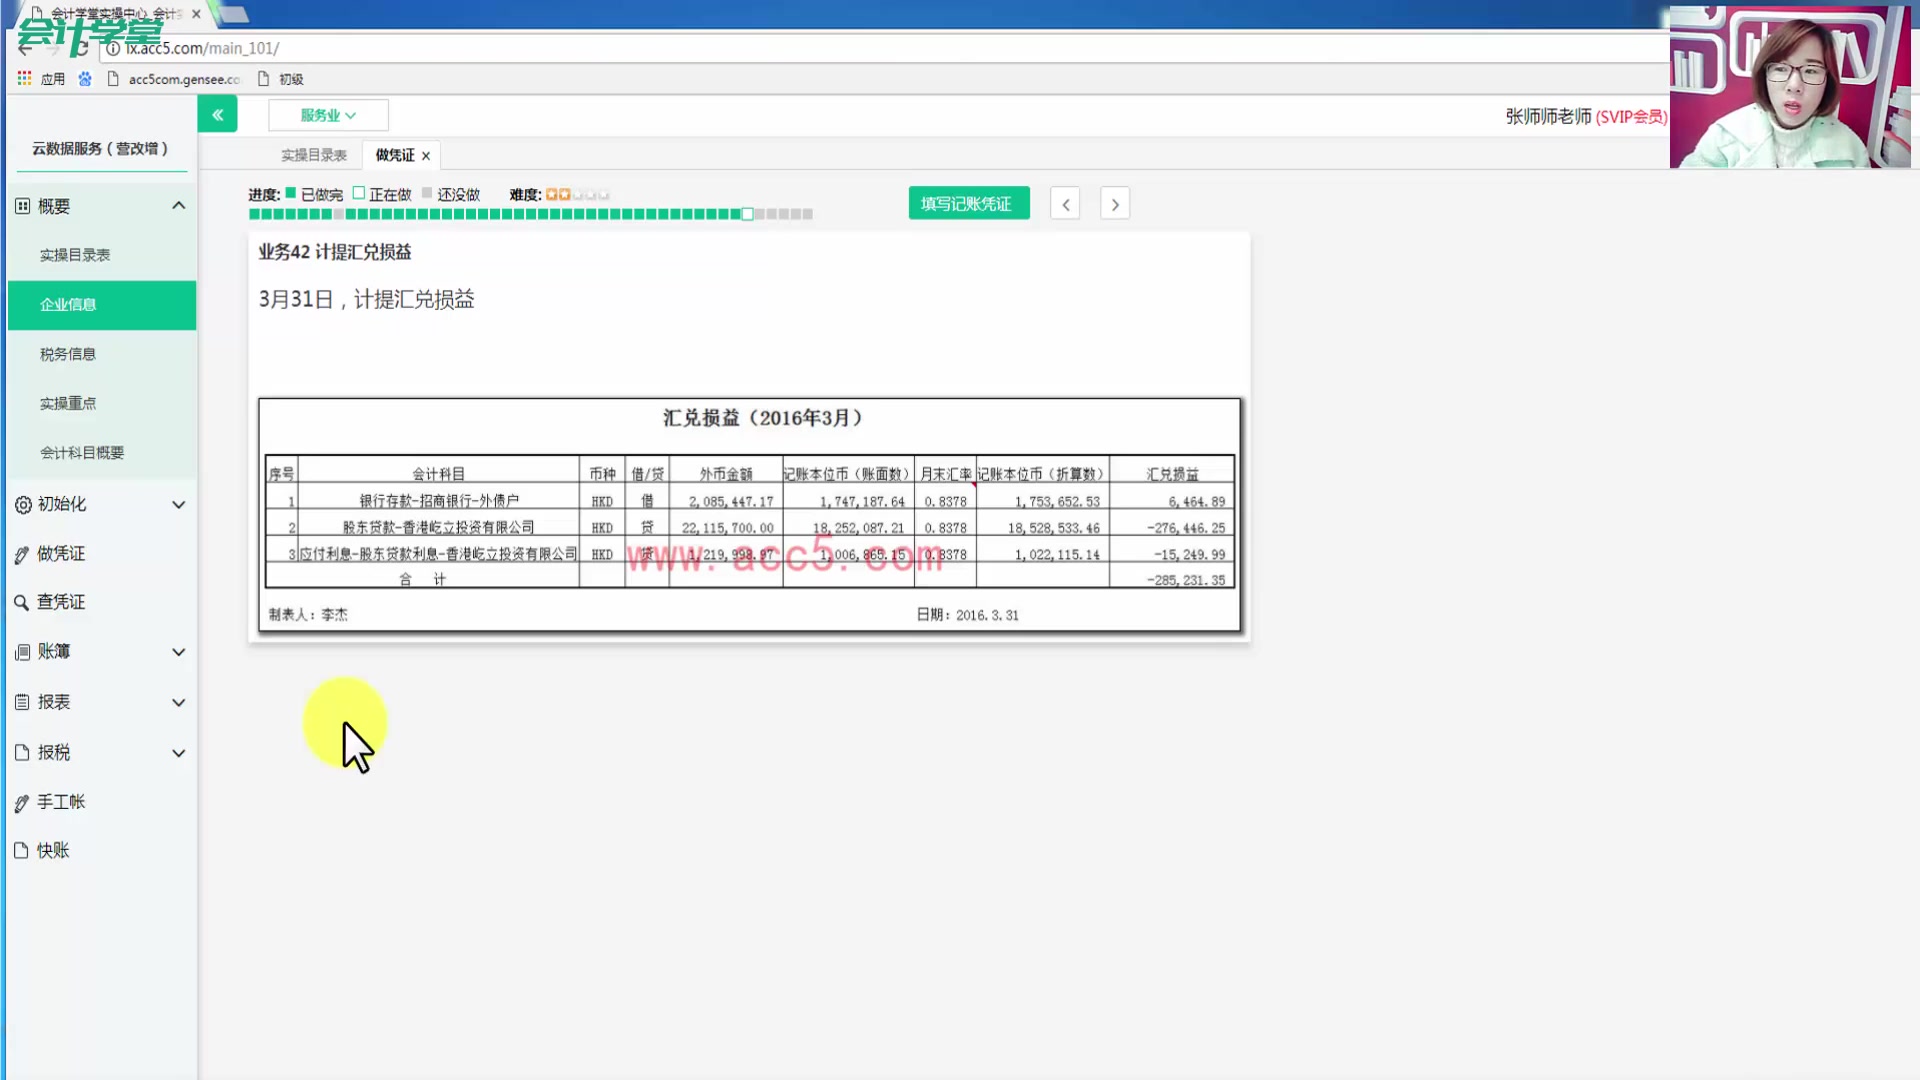The width and height of the screenshot is (1920, 1080).
Task: Click inside the browser address bar
Action: 500,47
